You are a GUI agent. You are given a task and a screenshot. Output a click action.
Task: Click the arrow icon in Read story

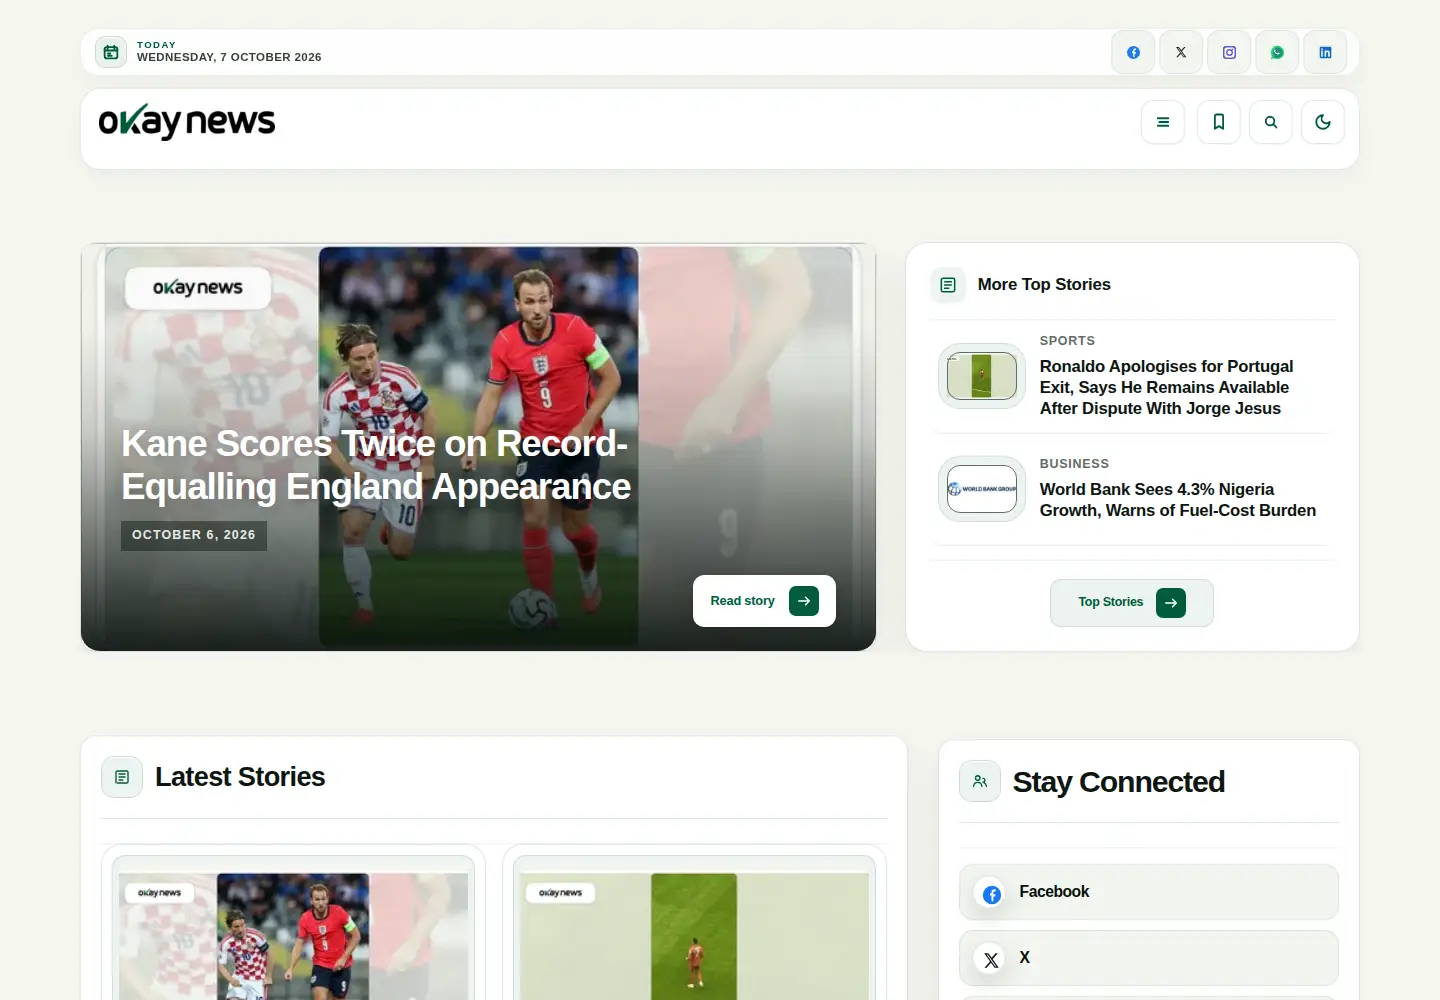[804, 601]
